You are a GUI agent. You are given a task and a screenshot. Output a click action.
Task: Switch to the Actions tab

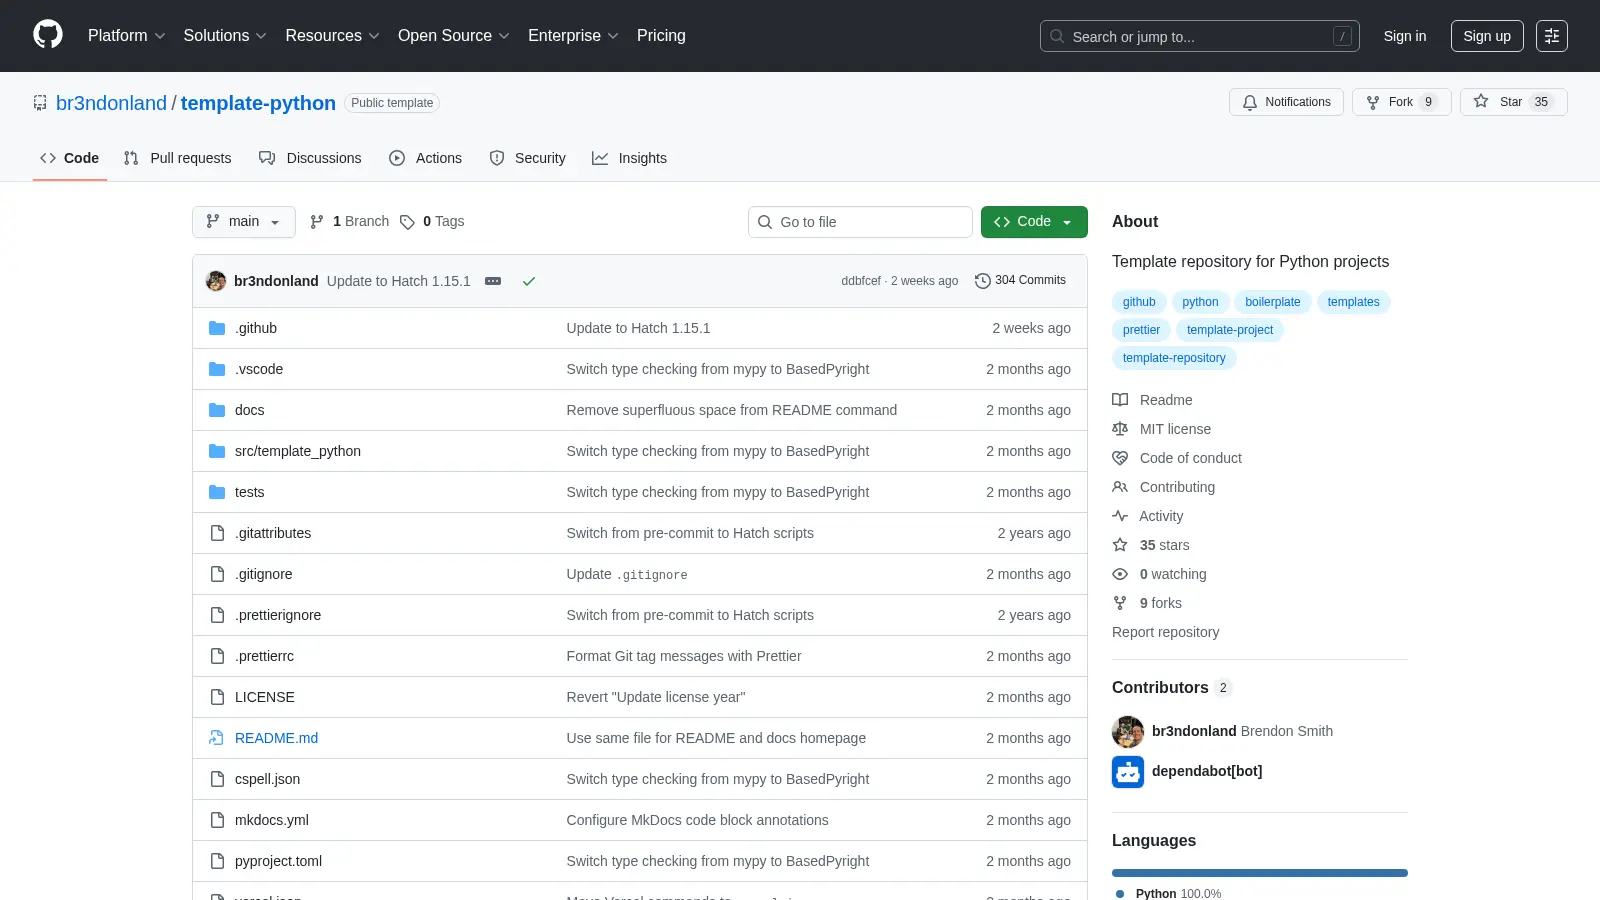click(425, 158)
